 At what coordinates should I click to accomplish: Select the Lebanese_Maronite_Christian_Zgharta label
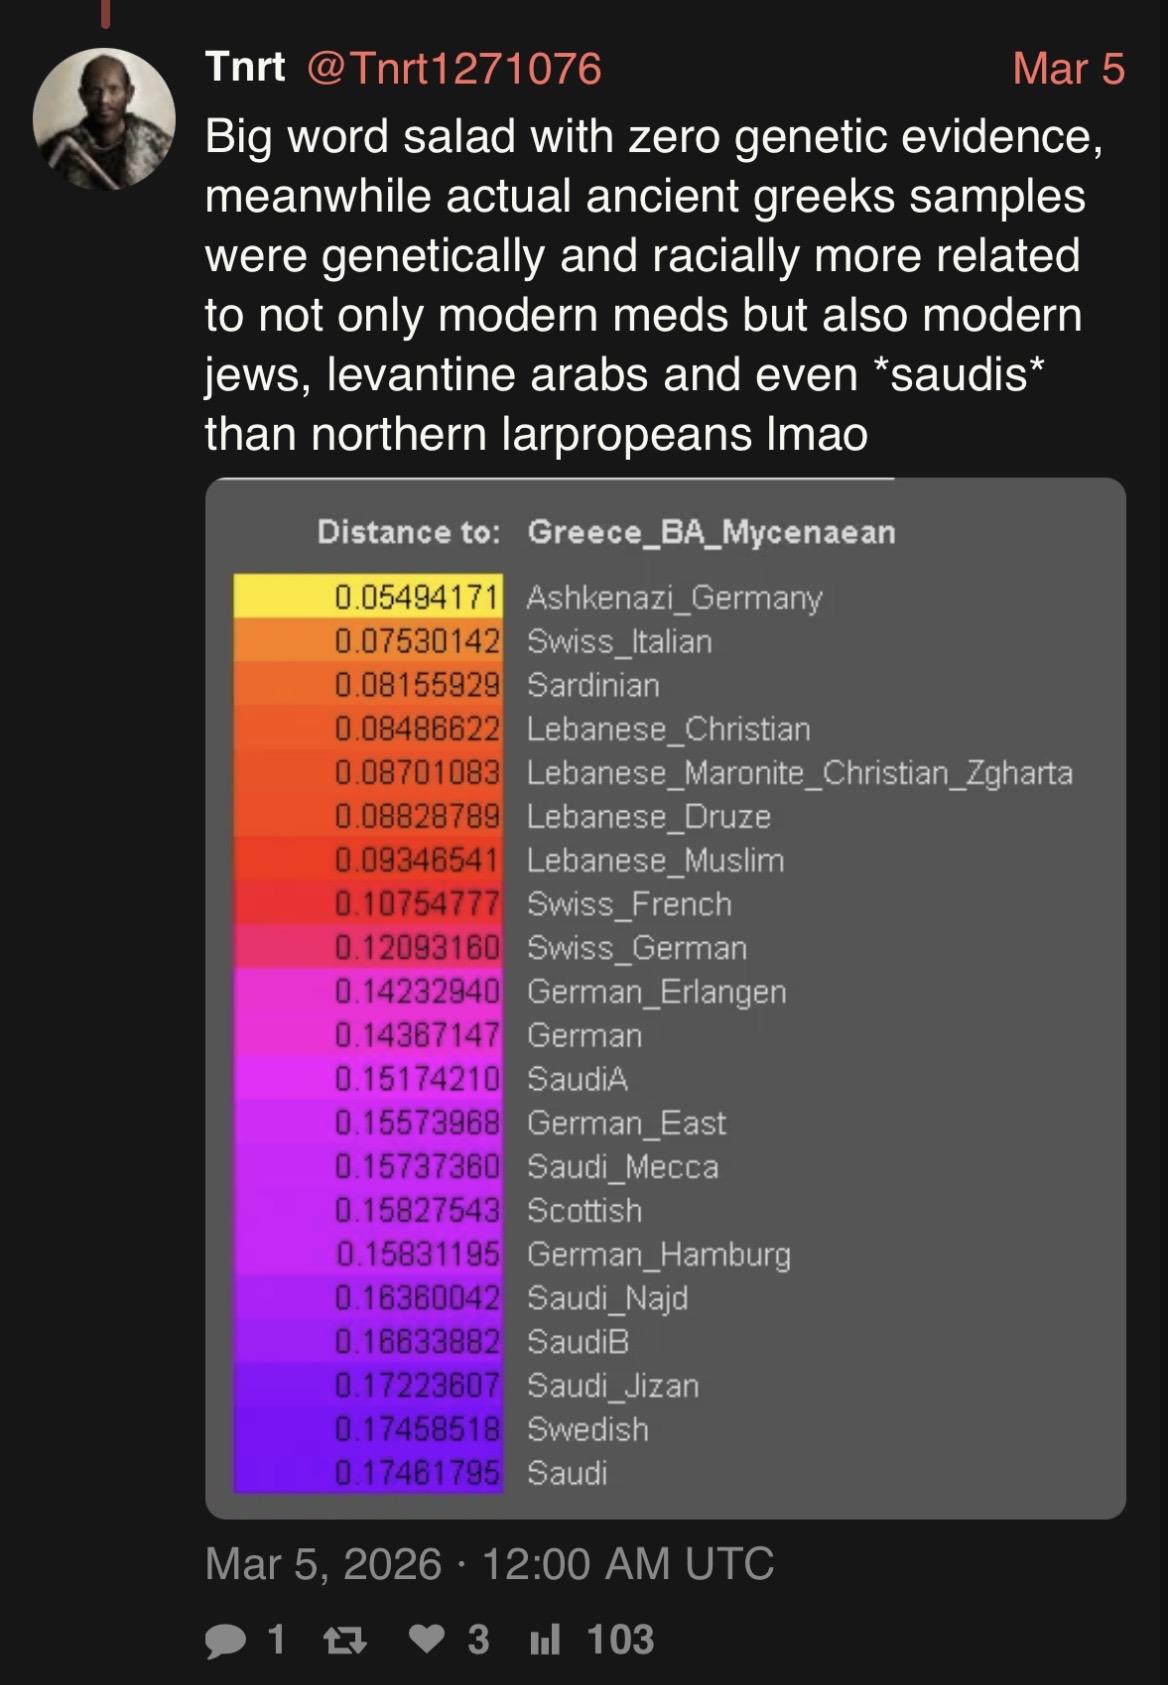[799, 773]
